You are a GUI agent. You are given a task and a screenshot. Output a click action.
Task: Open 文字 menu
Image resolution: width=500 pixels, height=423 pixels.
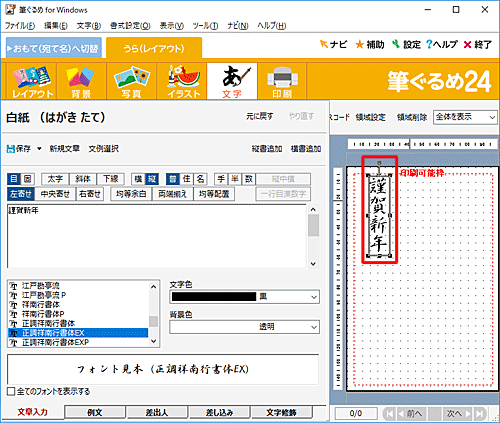tap(89, 26)
